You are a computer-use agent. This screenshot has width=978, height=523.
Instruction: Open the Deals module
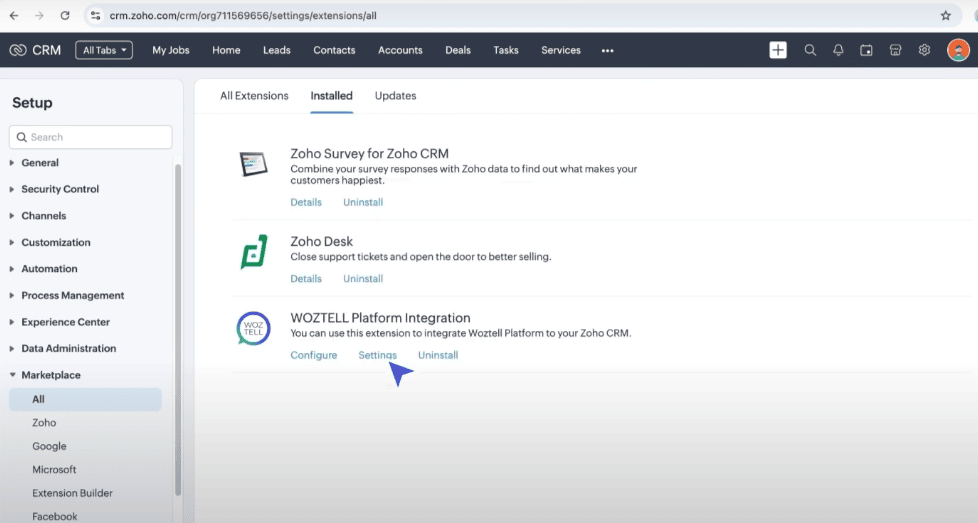pos(458,50)
